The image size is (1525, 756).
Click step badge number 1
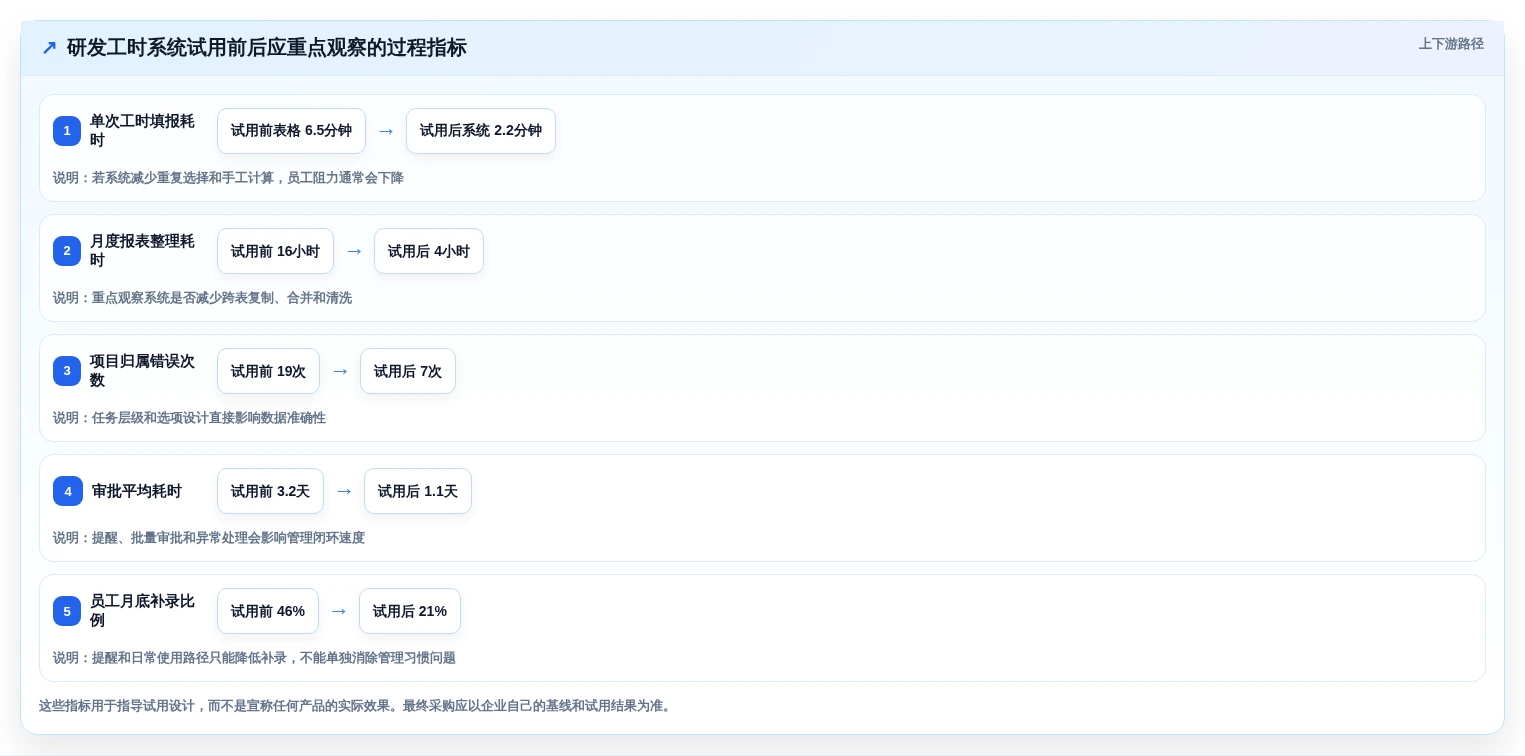[67, 131]
